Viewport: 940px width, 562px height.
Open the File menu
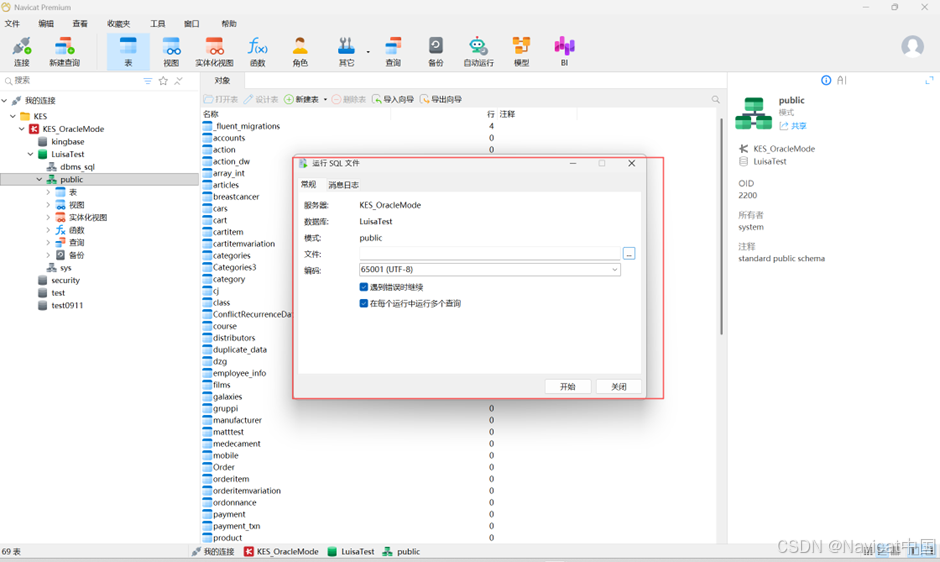click(12, 23)
